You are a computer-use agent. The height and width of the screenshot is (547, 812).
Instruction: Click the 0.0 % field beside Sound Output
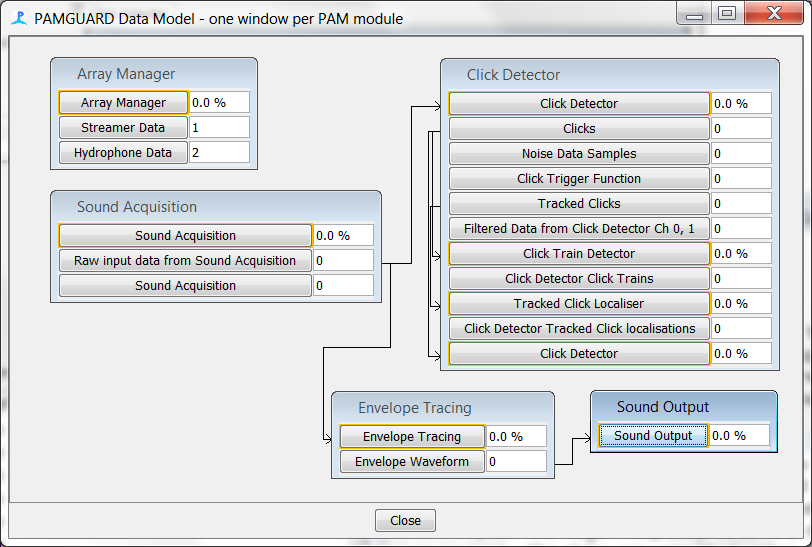tap(739, 435)
